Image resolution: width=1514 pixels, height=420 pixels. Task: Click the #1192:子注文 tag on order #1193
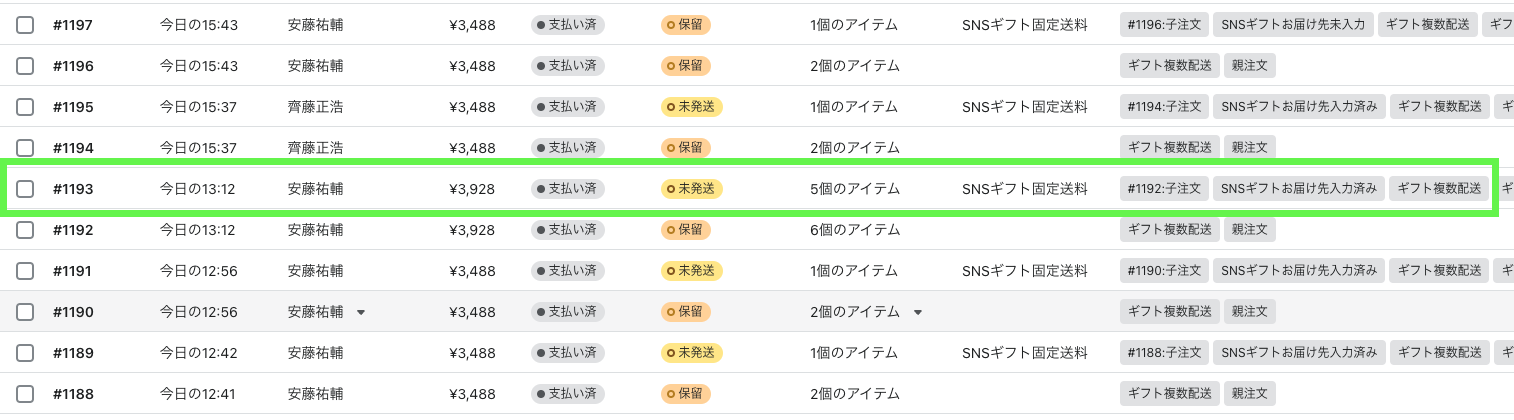pyautogui.click(x=1164, y=189)
